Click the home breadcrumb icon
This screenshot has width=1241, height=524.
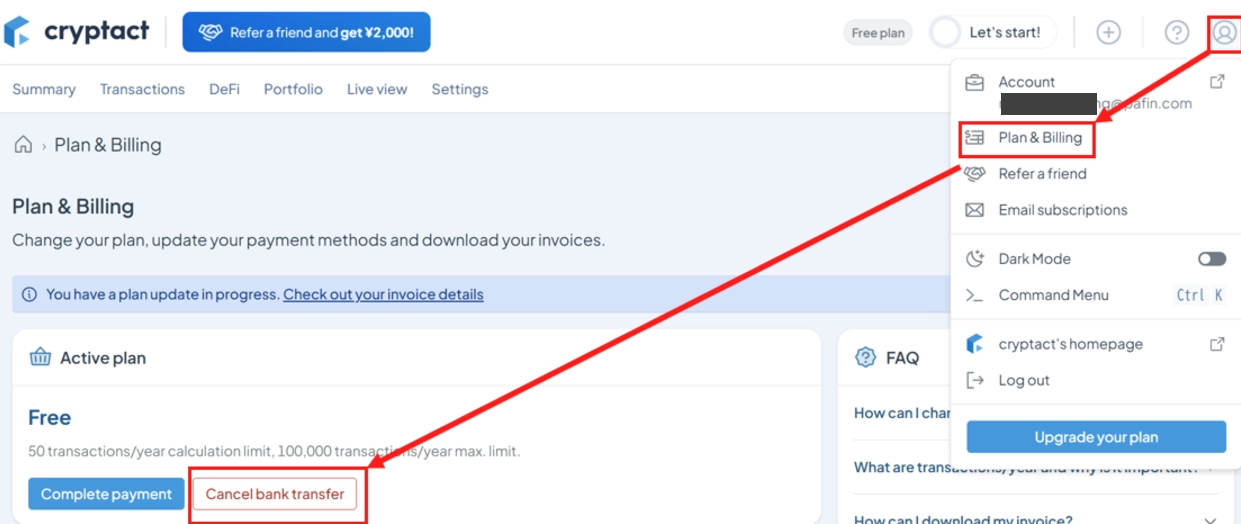[x=23, y=145]
